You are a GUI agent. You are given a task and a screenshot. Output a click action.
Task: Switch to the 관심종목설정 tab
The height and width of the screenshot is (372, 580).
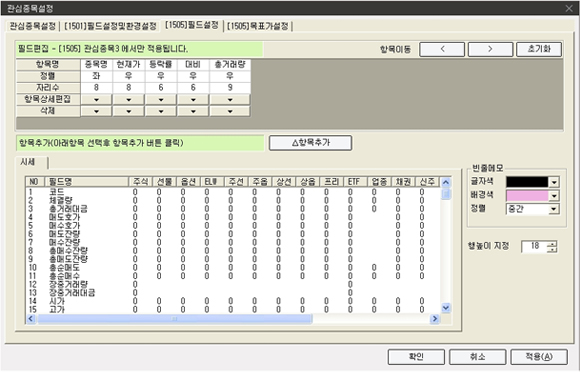coord(32,26)
